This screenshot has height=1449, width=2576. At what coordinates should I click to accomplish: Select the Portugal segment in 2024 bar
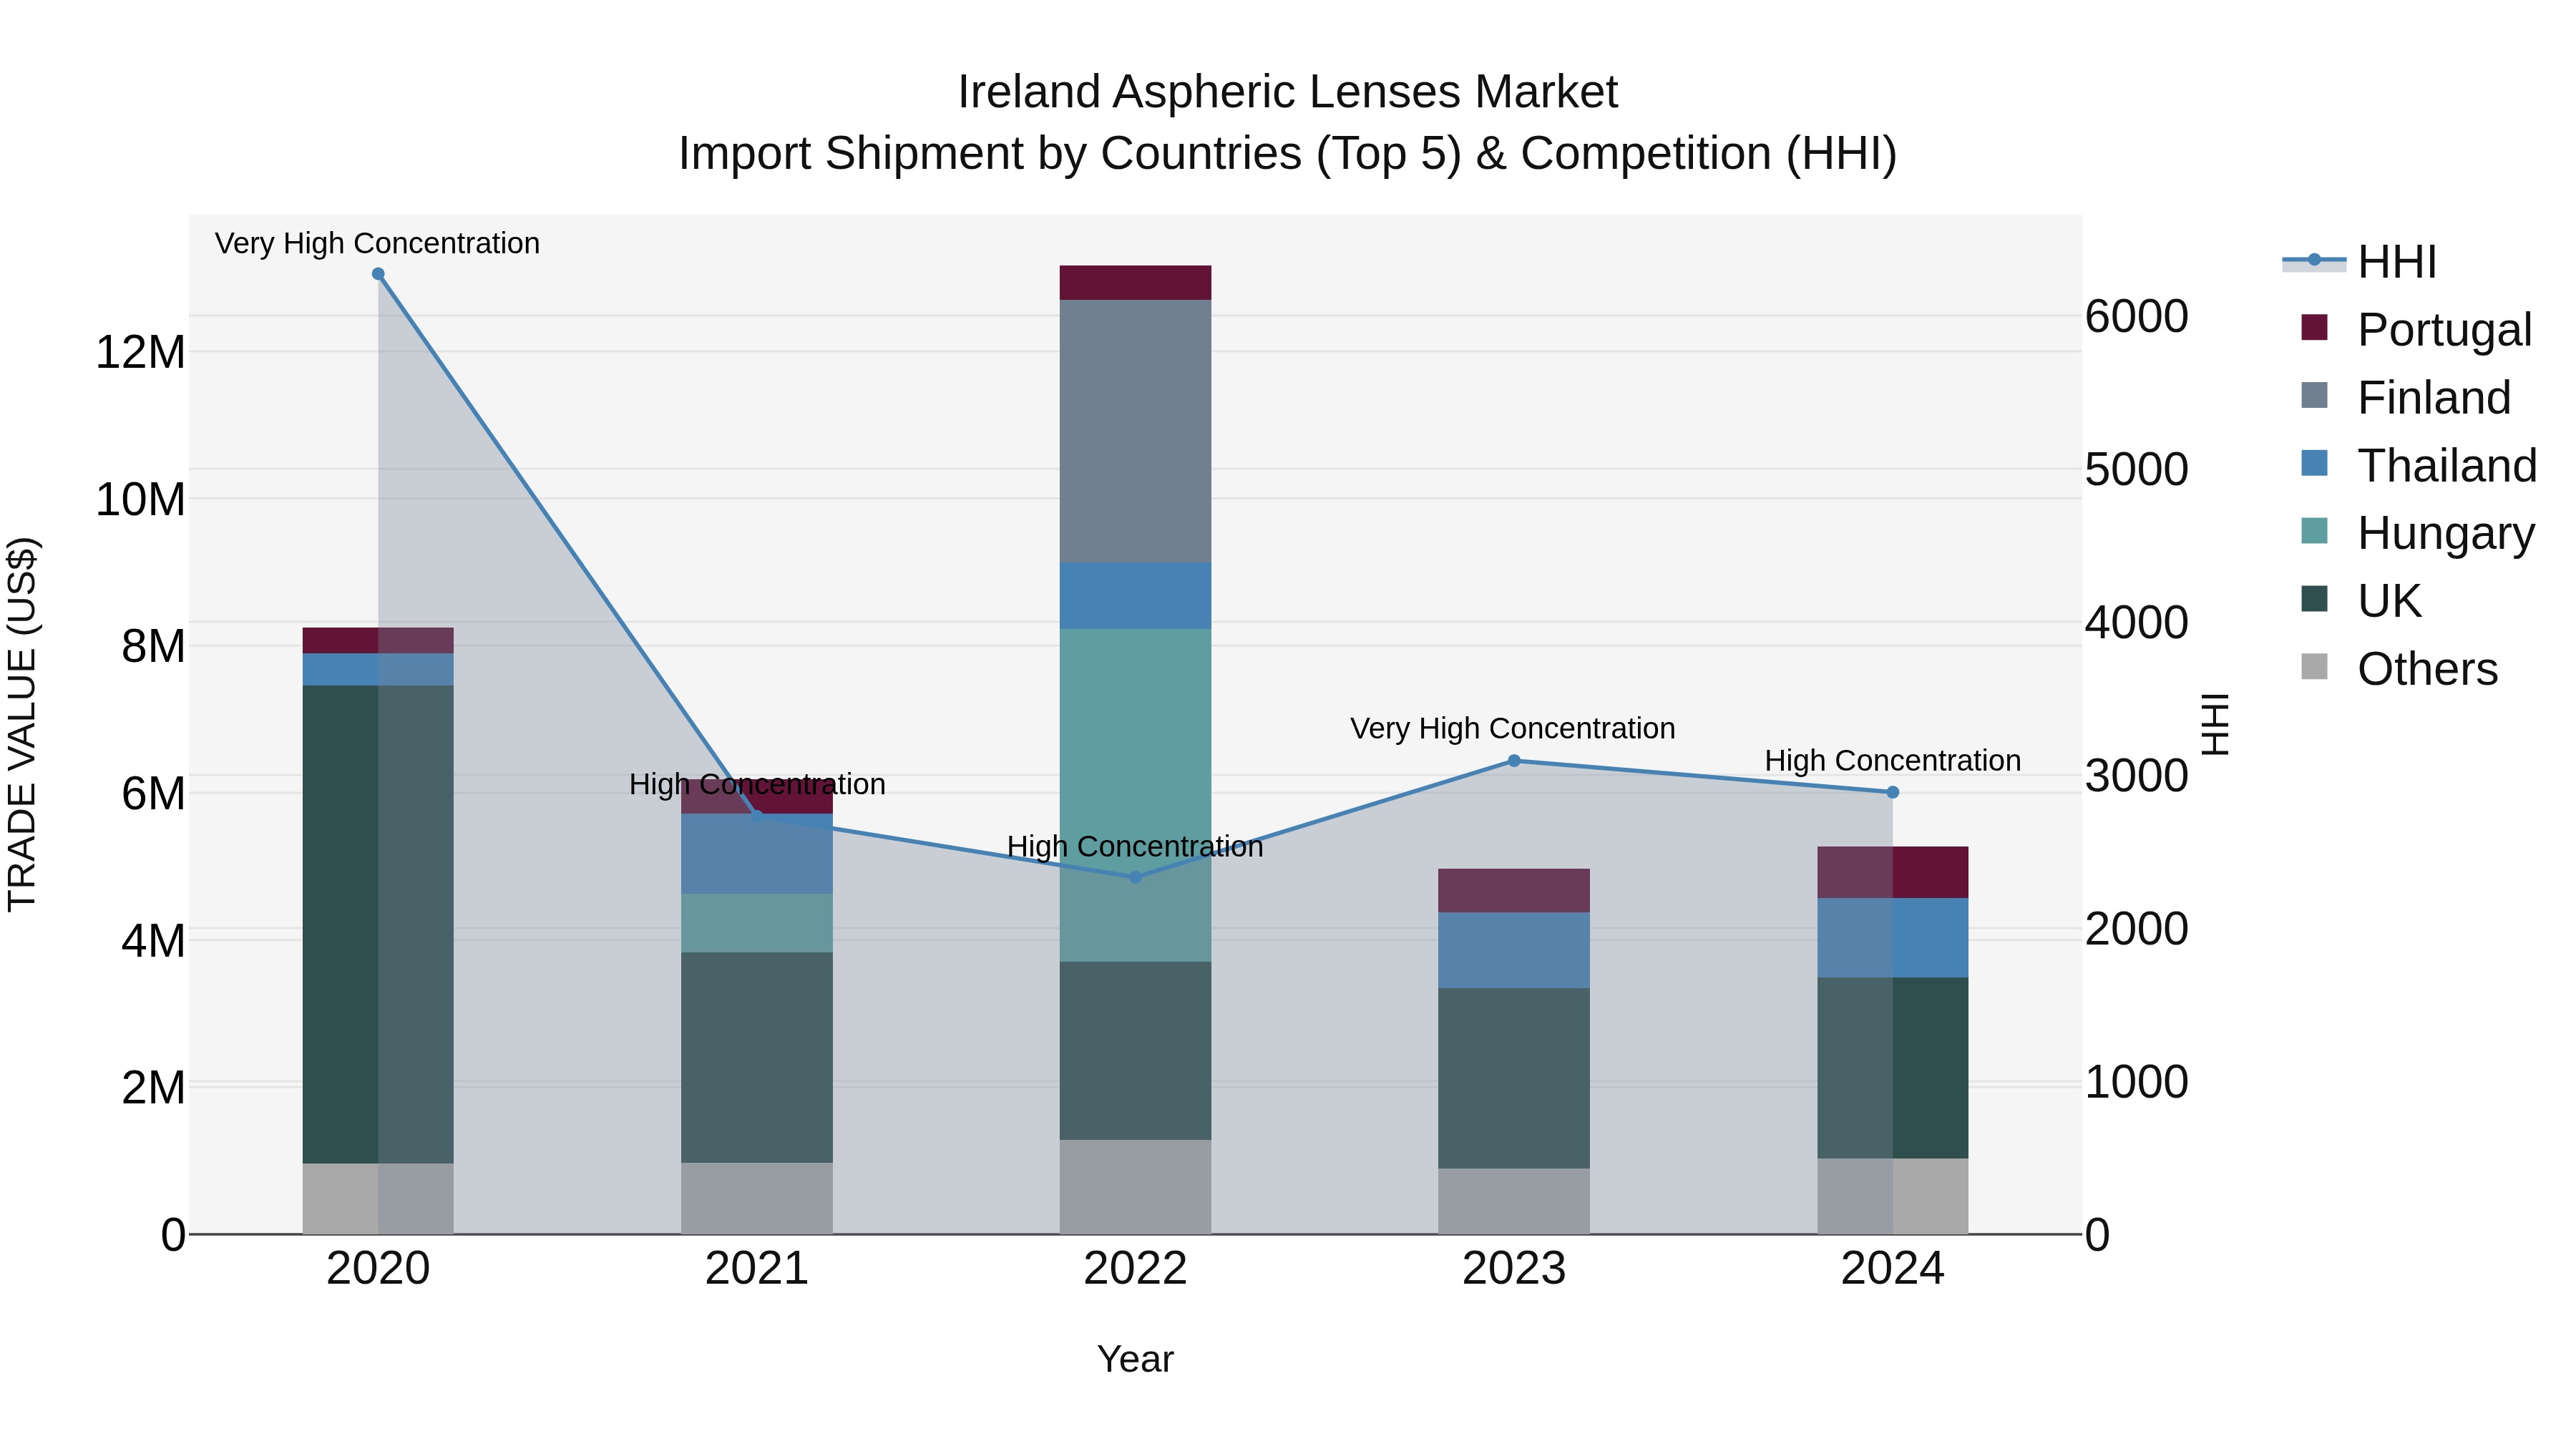(x=1892, y=872)
